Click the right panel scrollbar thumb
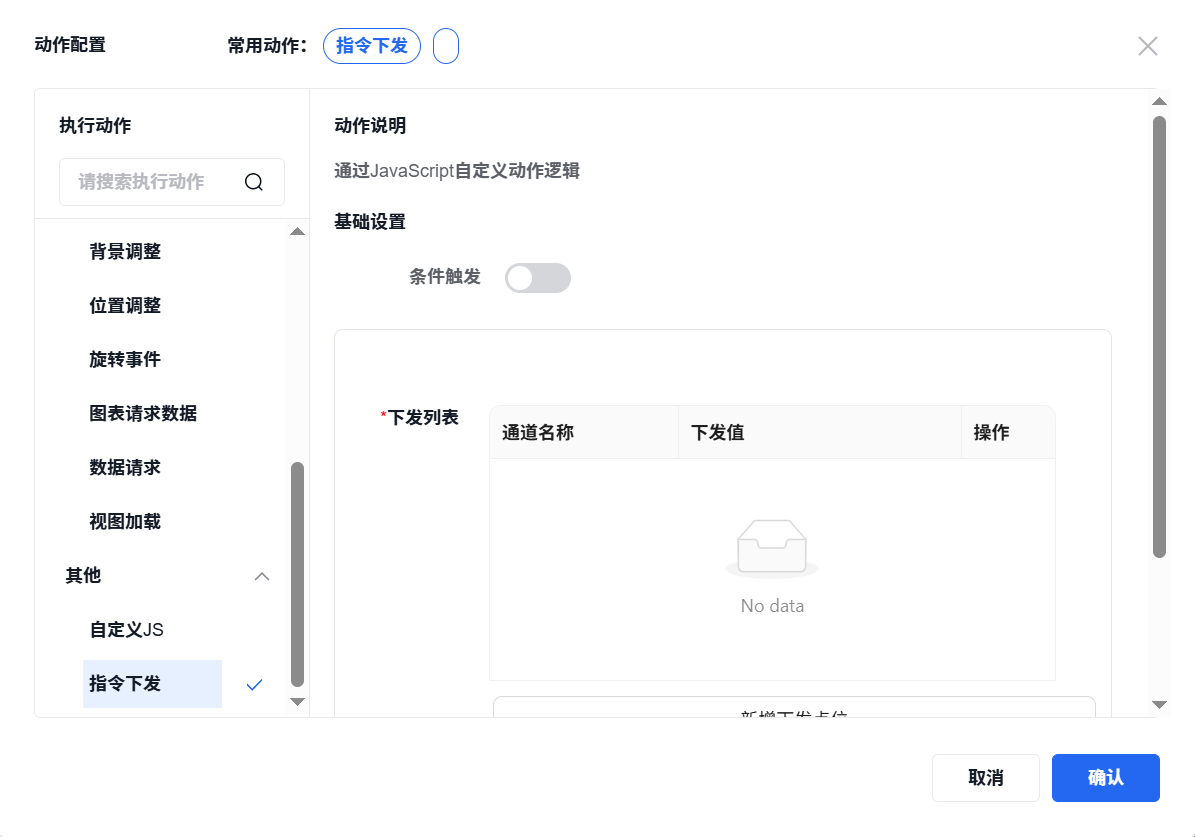Image resolution: width=1195 pixels, height=837 pixels. tap(1159, 337)
